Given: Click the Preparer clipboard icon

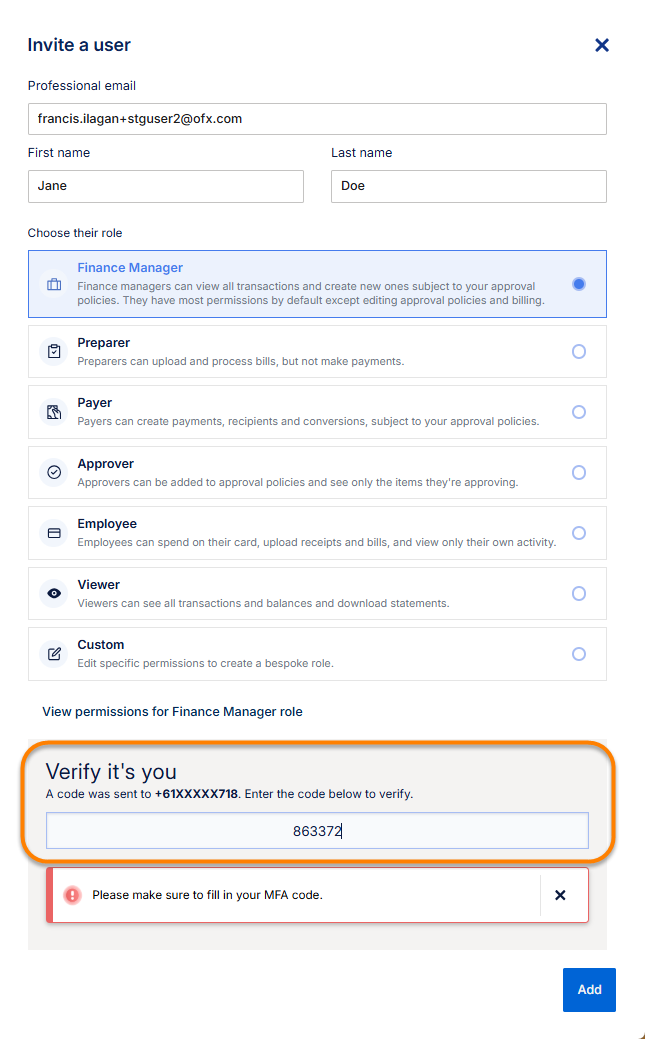Looking at the screenshot, I should tap(54, 352).
